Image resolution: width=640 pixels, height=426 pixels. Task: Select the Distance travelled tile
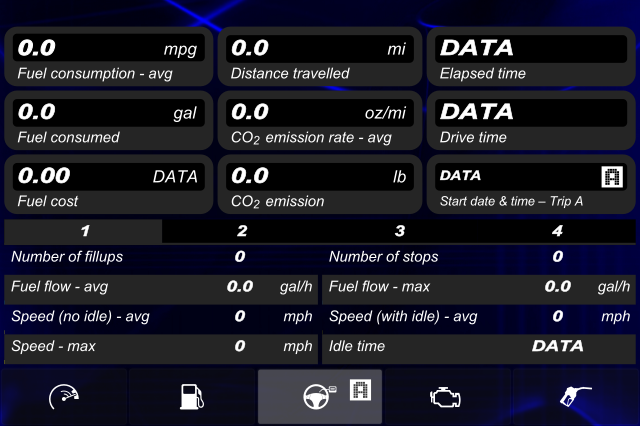[x=320, y=57]
